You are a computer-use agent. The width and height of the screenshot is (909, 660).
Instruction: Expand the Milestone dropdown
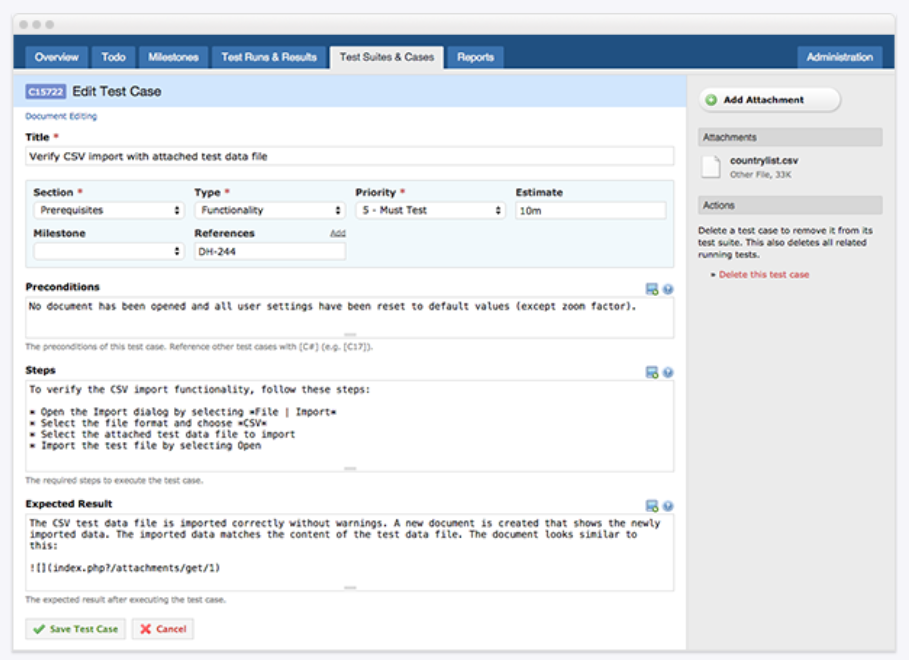pos(108,252)
